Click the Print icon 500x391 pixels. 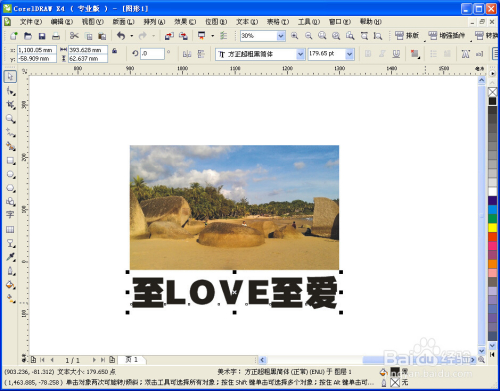[x=56, y=36]
